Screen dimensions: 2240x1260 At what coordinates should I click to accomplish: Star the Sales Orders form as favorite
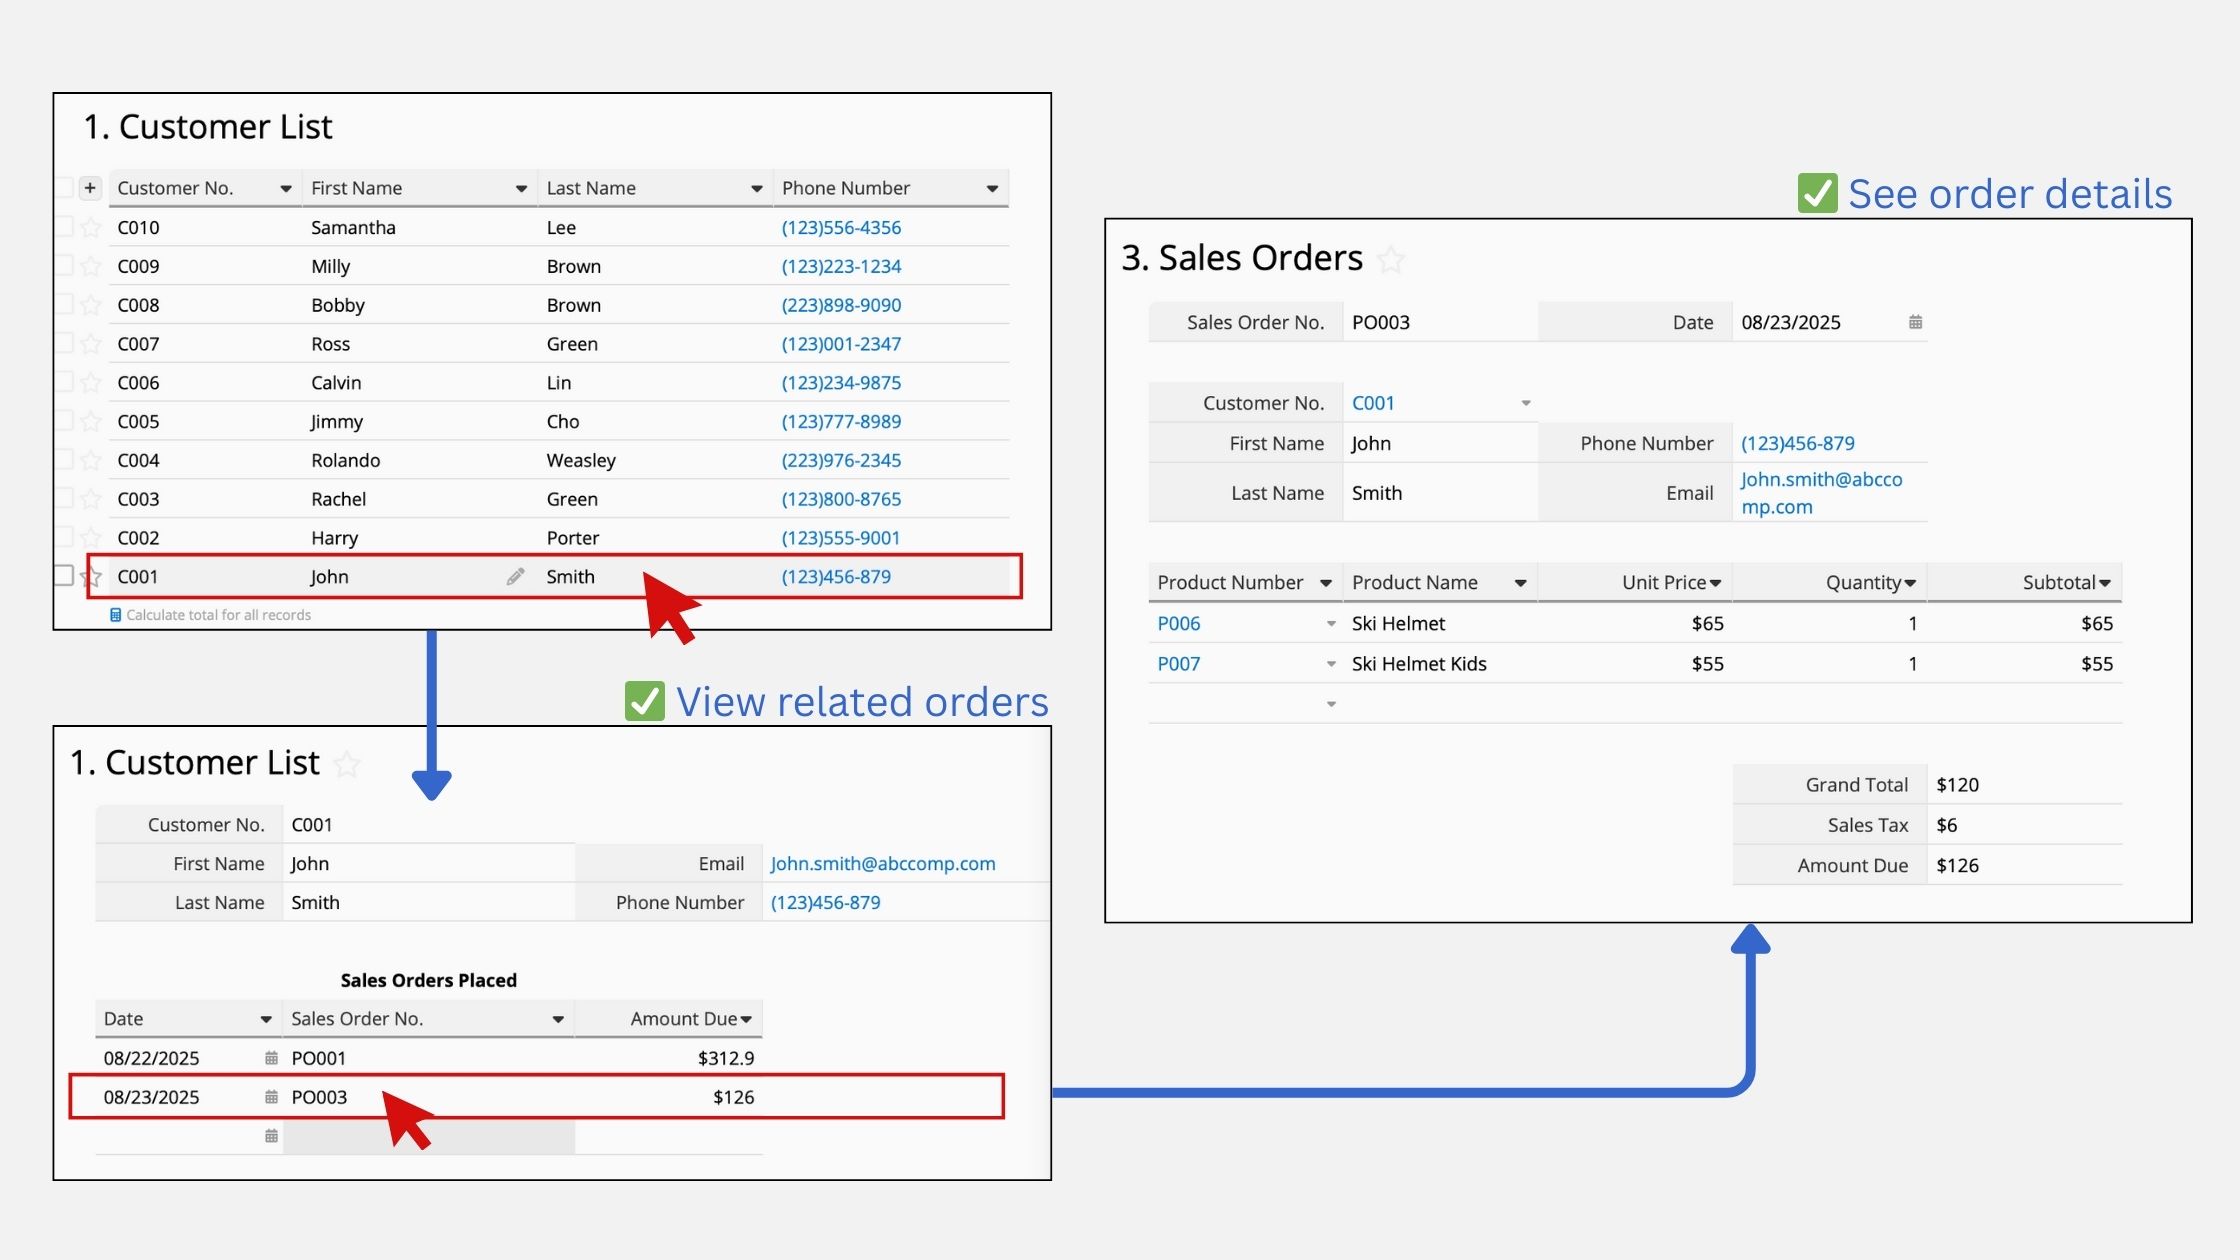(x=1392, y=260)
